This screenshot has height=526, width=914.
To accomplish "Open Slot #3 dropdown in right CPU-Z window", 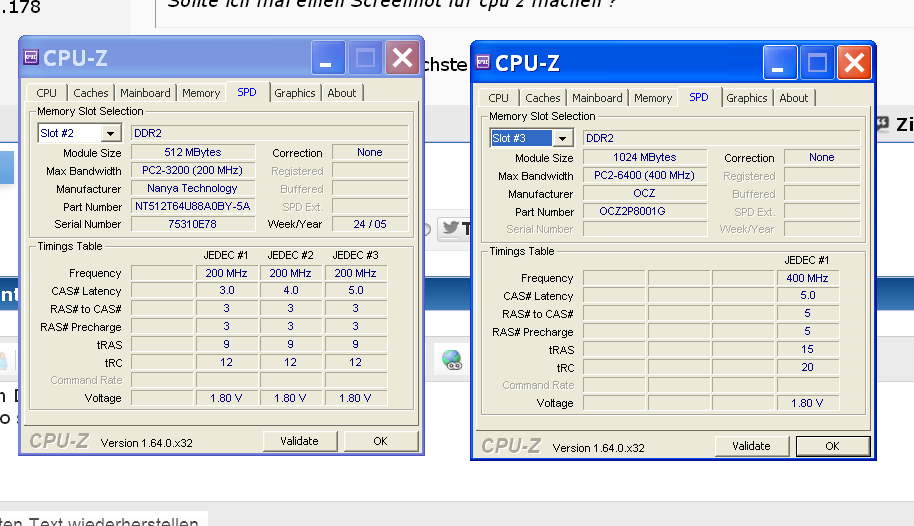I will [x=562, y=138].
